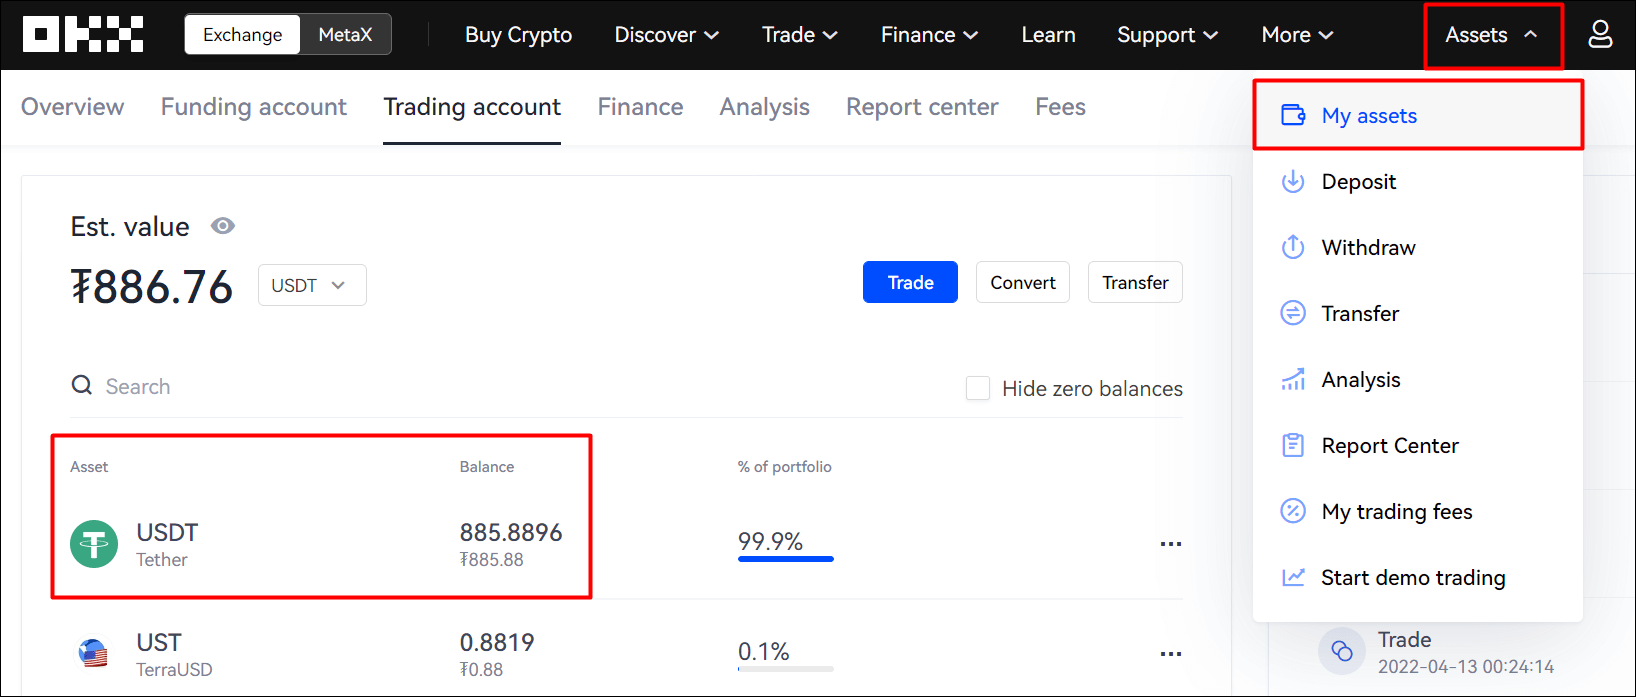Click the My assets wallet icon
Image resolution: width=1636 pixels, height=697 pixels.
pos(1293,115)
